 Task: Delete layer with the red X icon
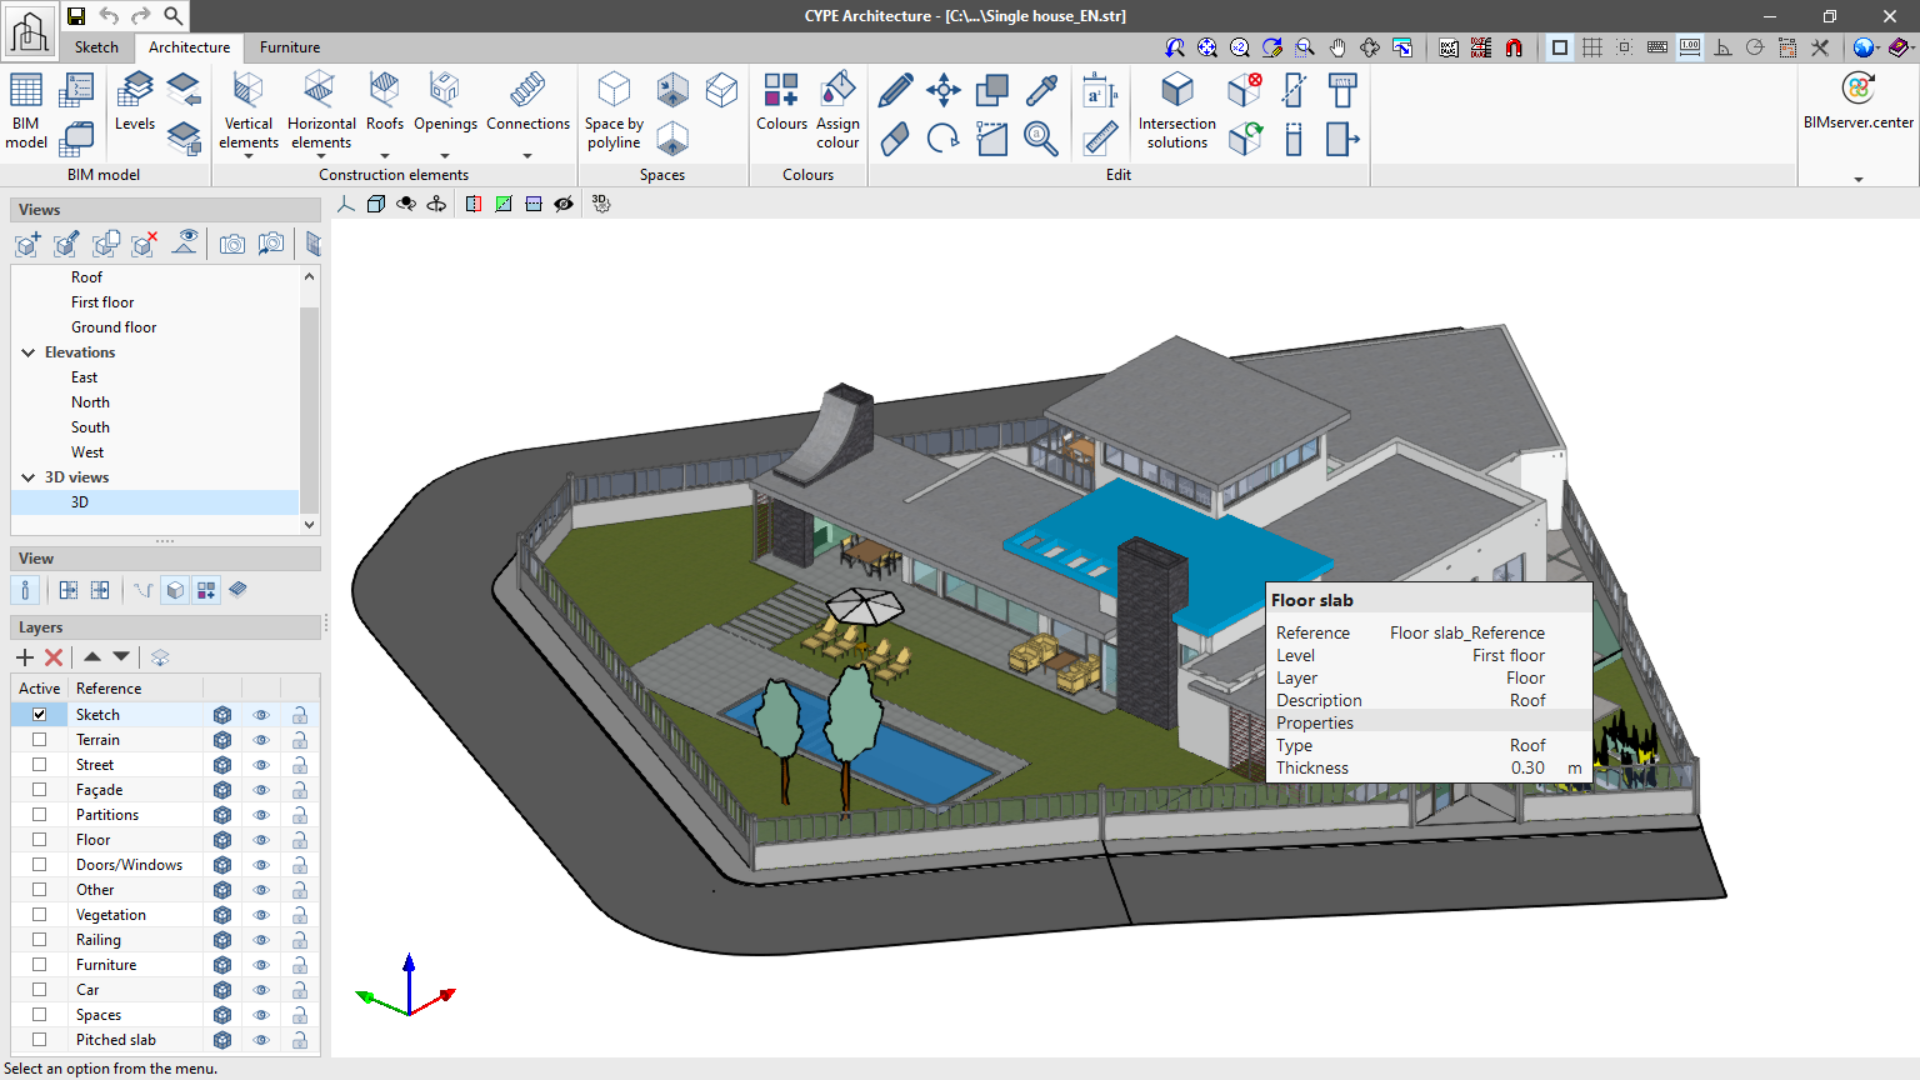pos(54,657)
